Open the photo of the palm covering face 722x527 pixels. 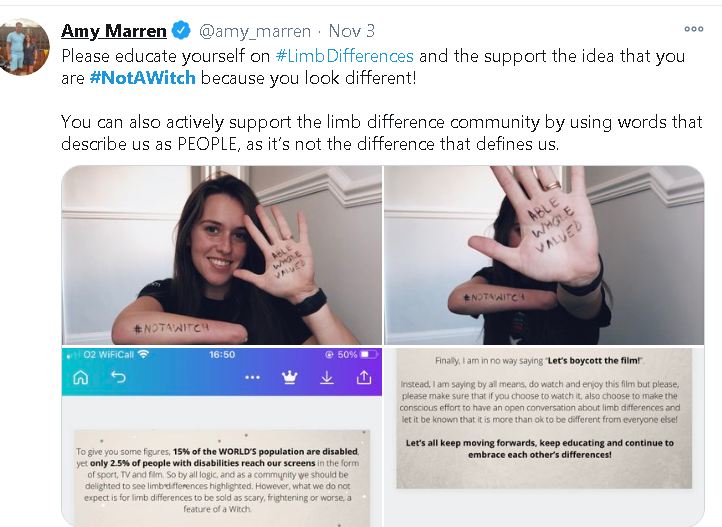click(x=544, y=255)
